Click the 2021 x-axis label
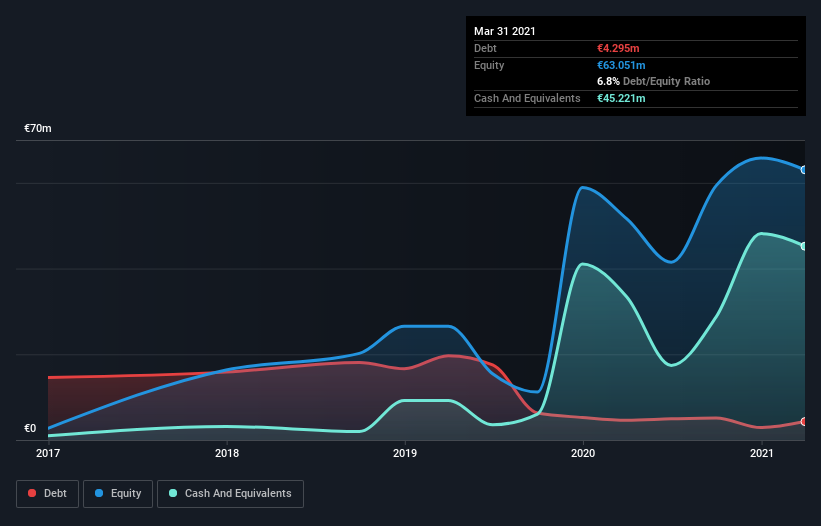 click(x=761, y=453)
